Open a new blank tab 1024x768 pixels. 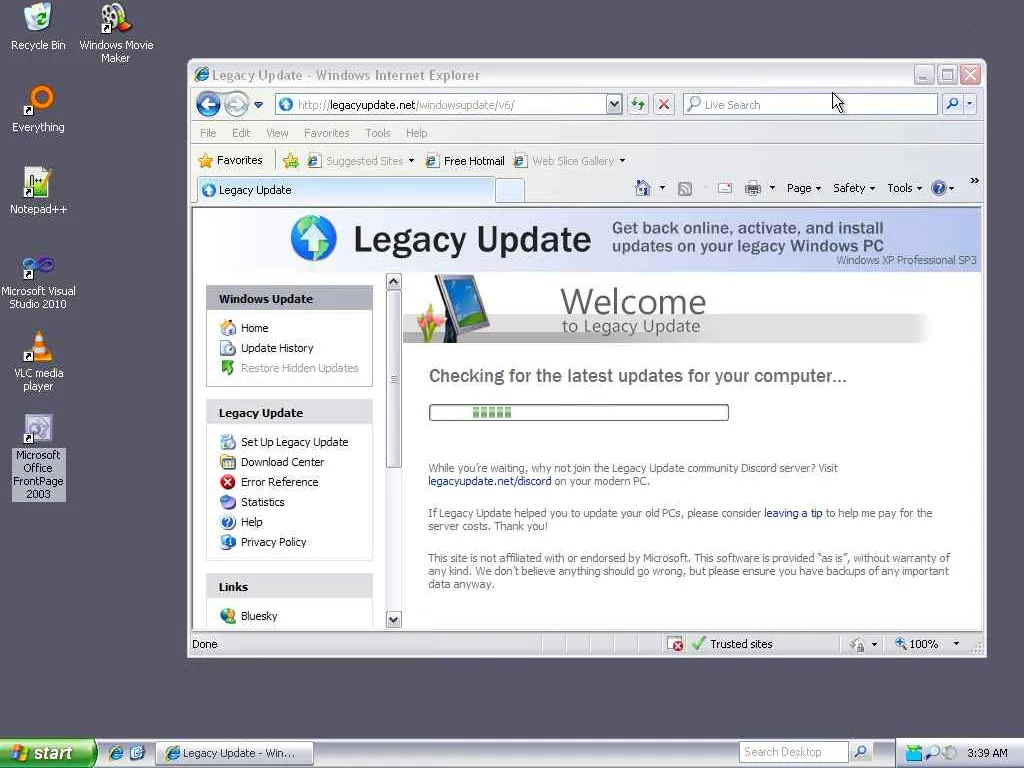pyautogui.click(x=509, y=191)
